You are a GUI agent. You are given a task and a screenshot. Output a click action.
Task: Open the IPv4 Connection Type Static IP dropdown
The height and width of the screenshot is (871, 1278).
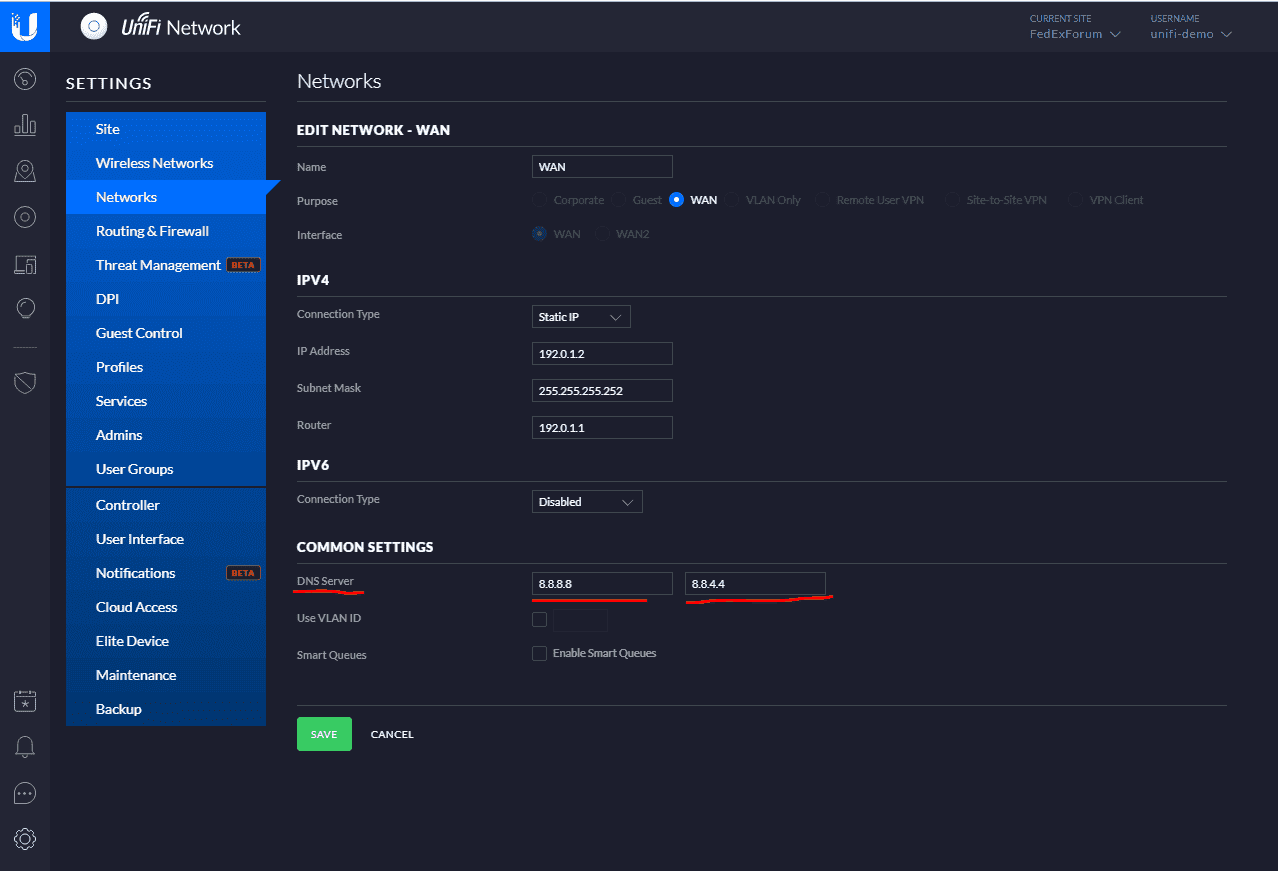[x=581, y=317]
